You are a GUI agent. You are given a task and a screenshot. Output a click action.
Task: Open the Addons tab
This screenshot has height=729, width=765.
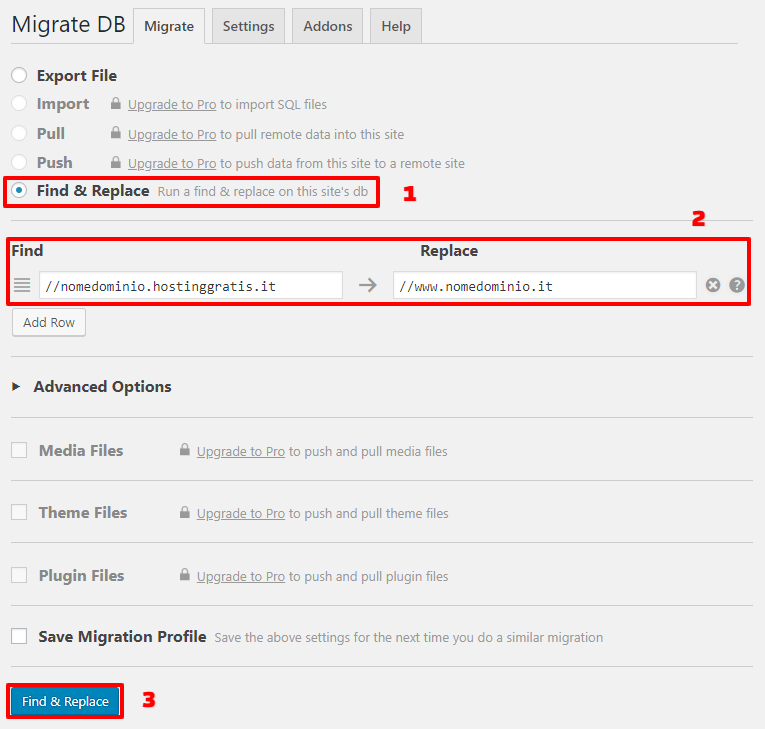(327, 26)
